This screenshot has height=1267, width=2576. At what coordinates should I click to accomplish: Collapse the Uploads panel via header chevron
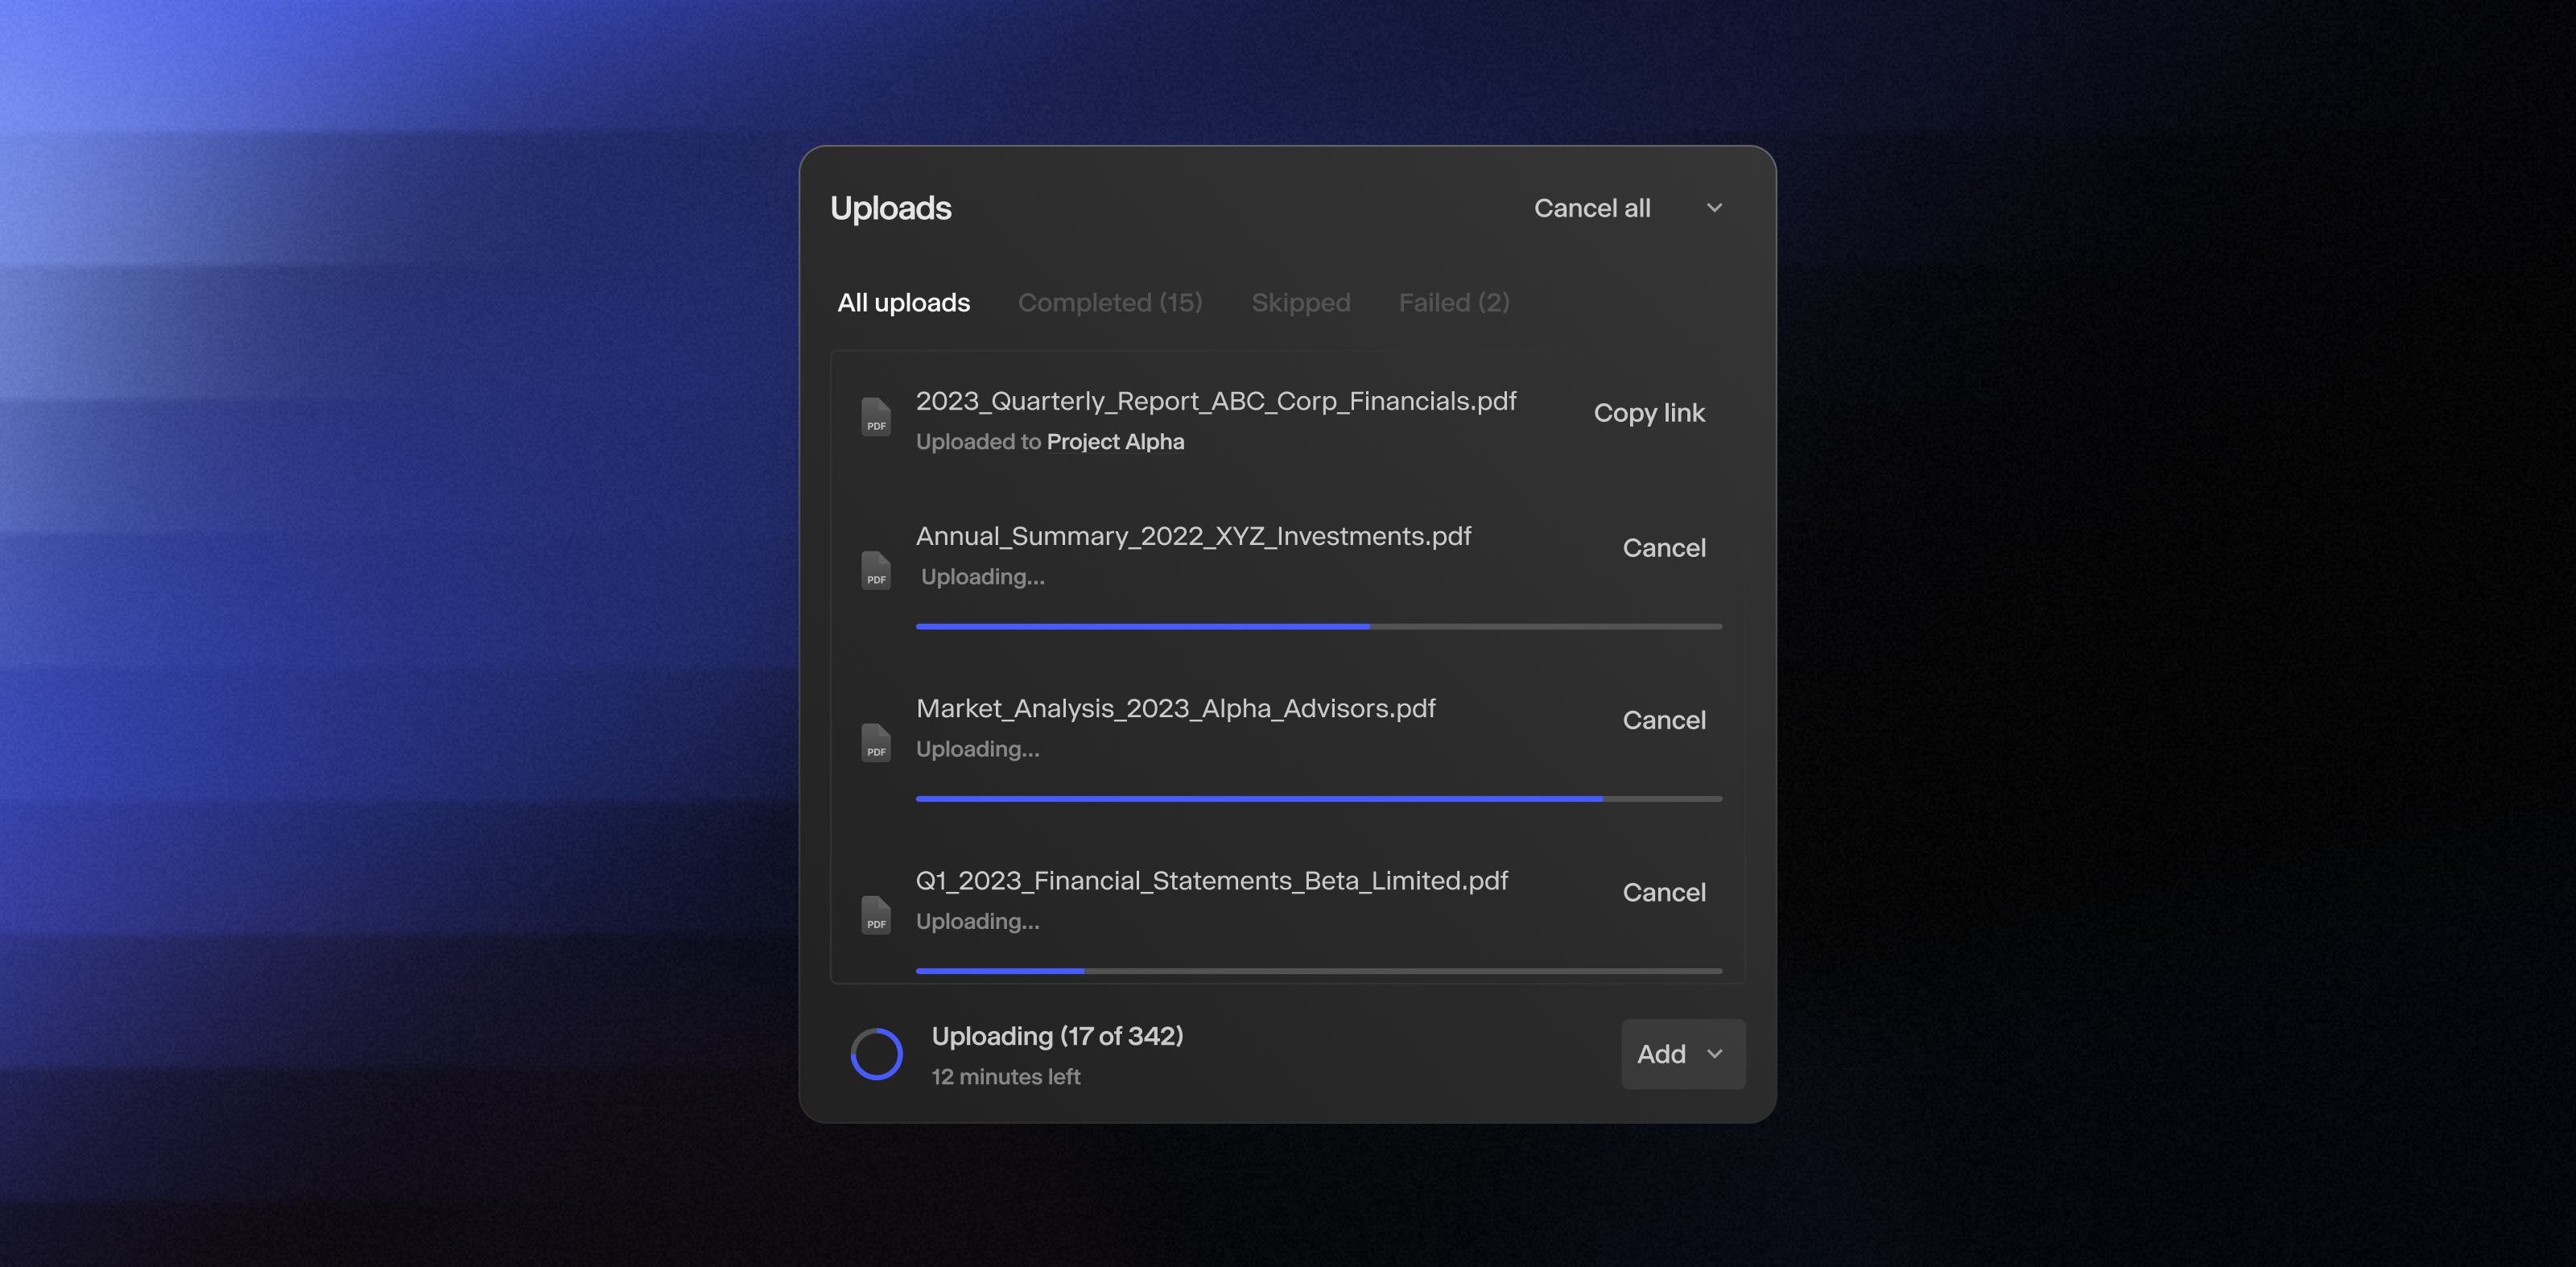[x=1714, y=208]
